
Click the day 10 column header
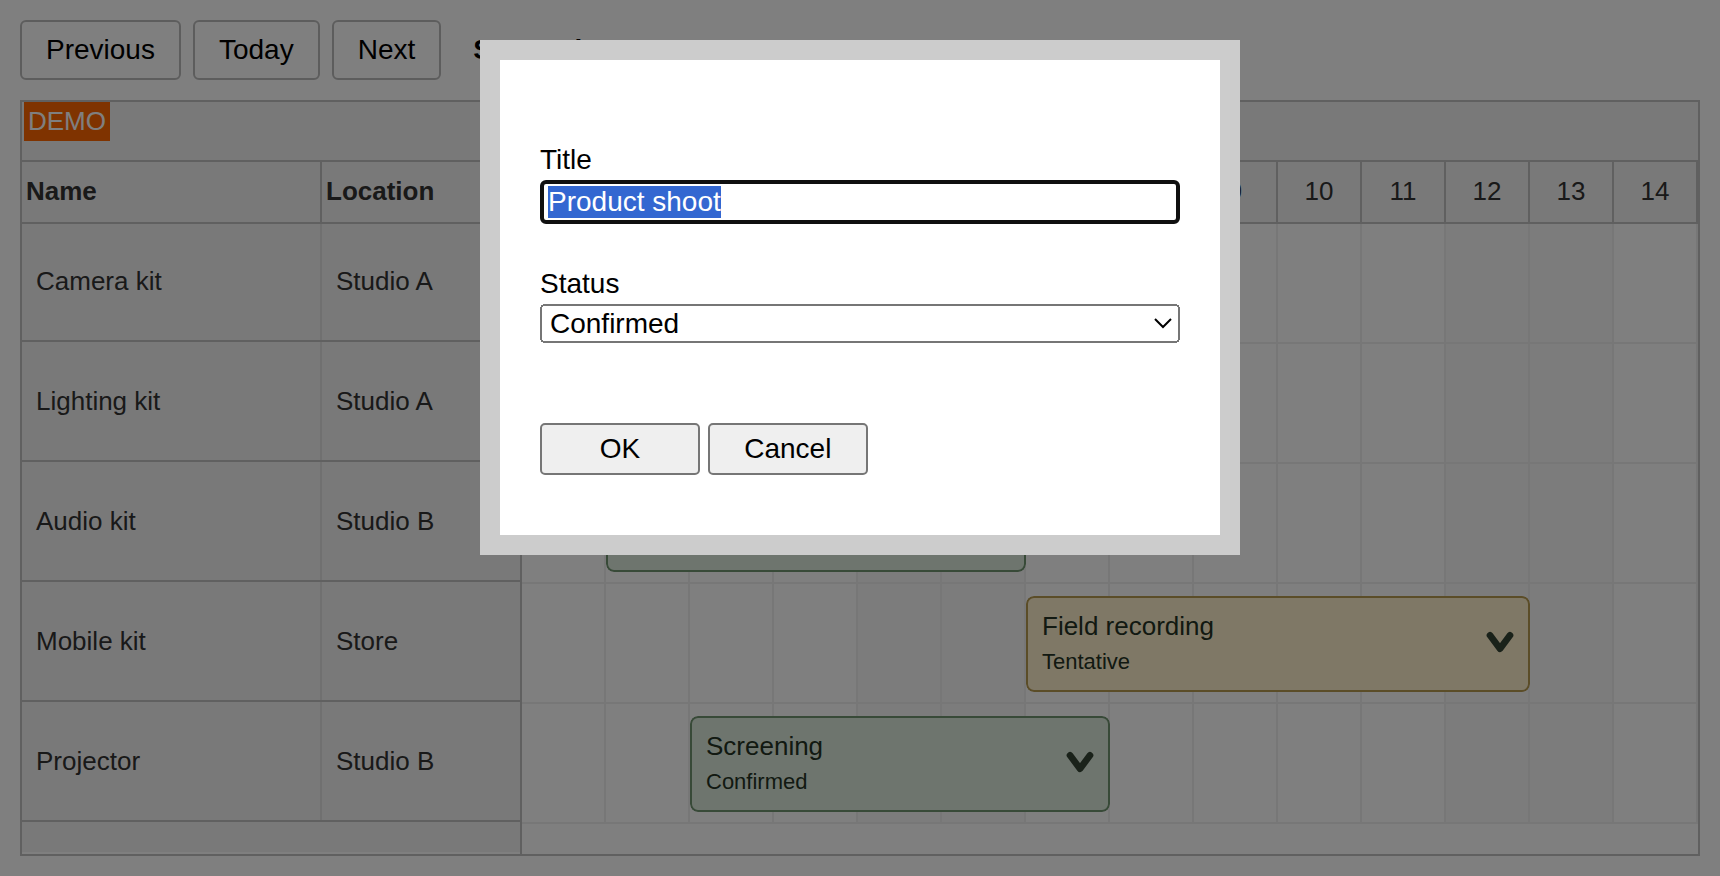pos(1319,192)
